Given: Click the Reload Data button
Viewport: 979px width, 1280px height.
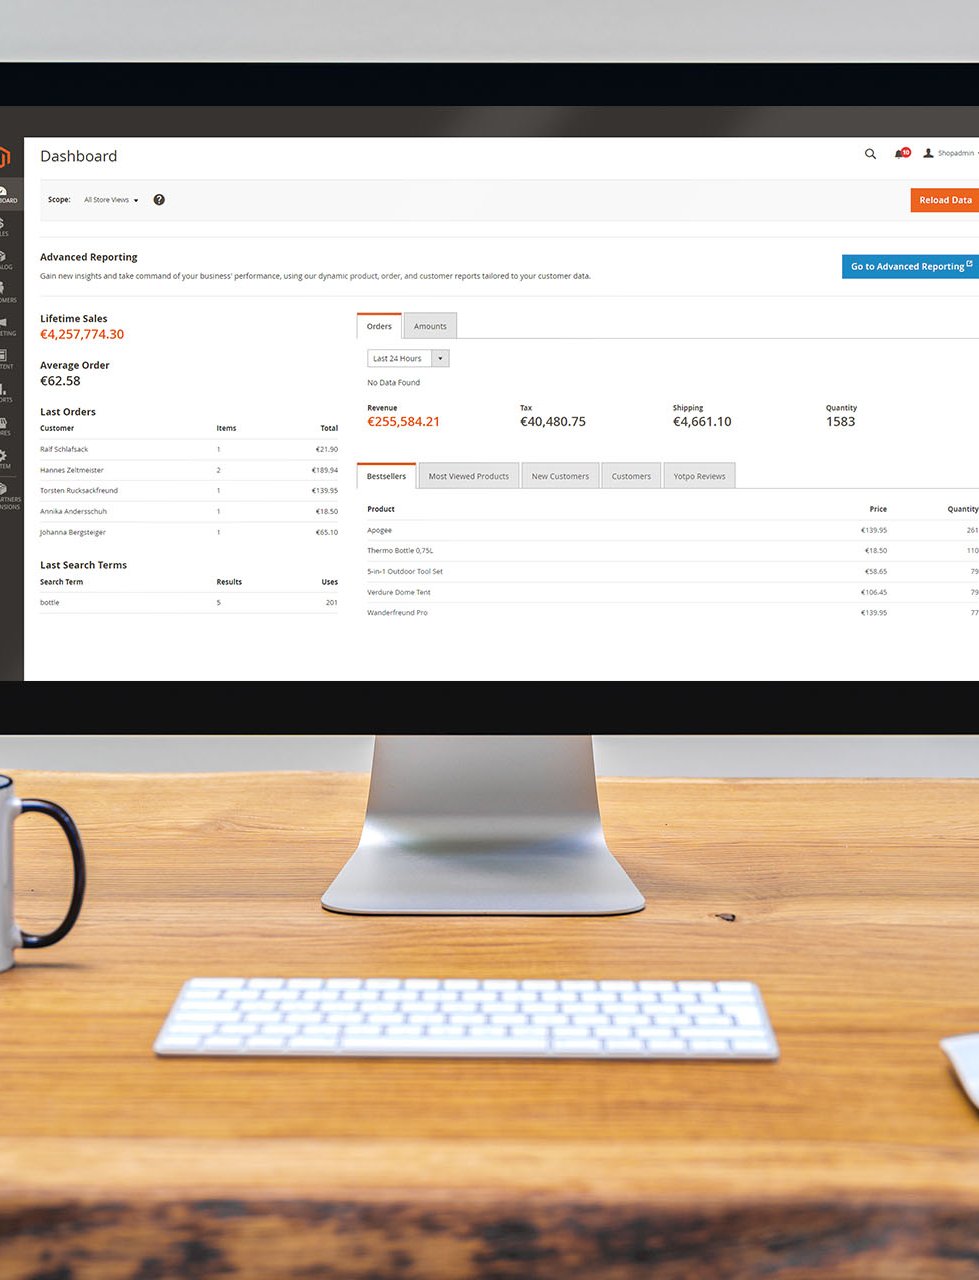Looking at the screenshot, I should [945, 200].
